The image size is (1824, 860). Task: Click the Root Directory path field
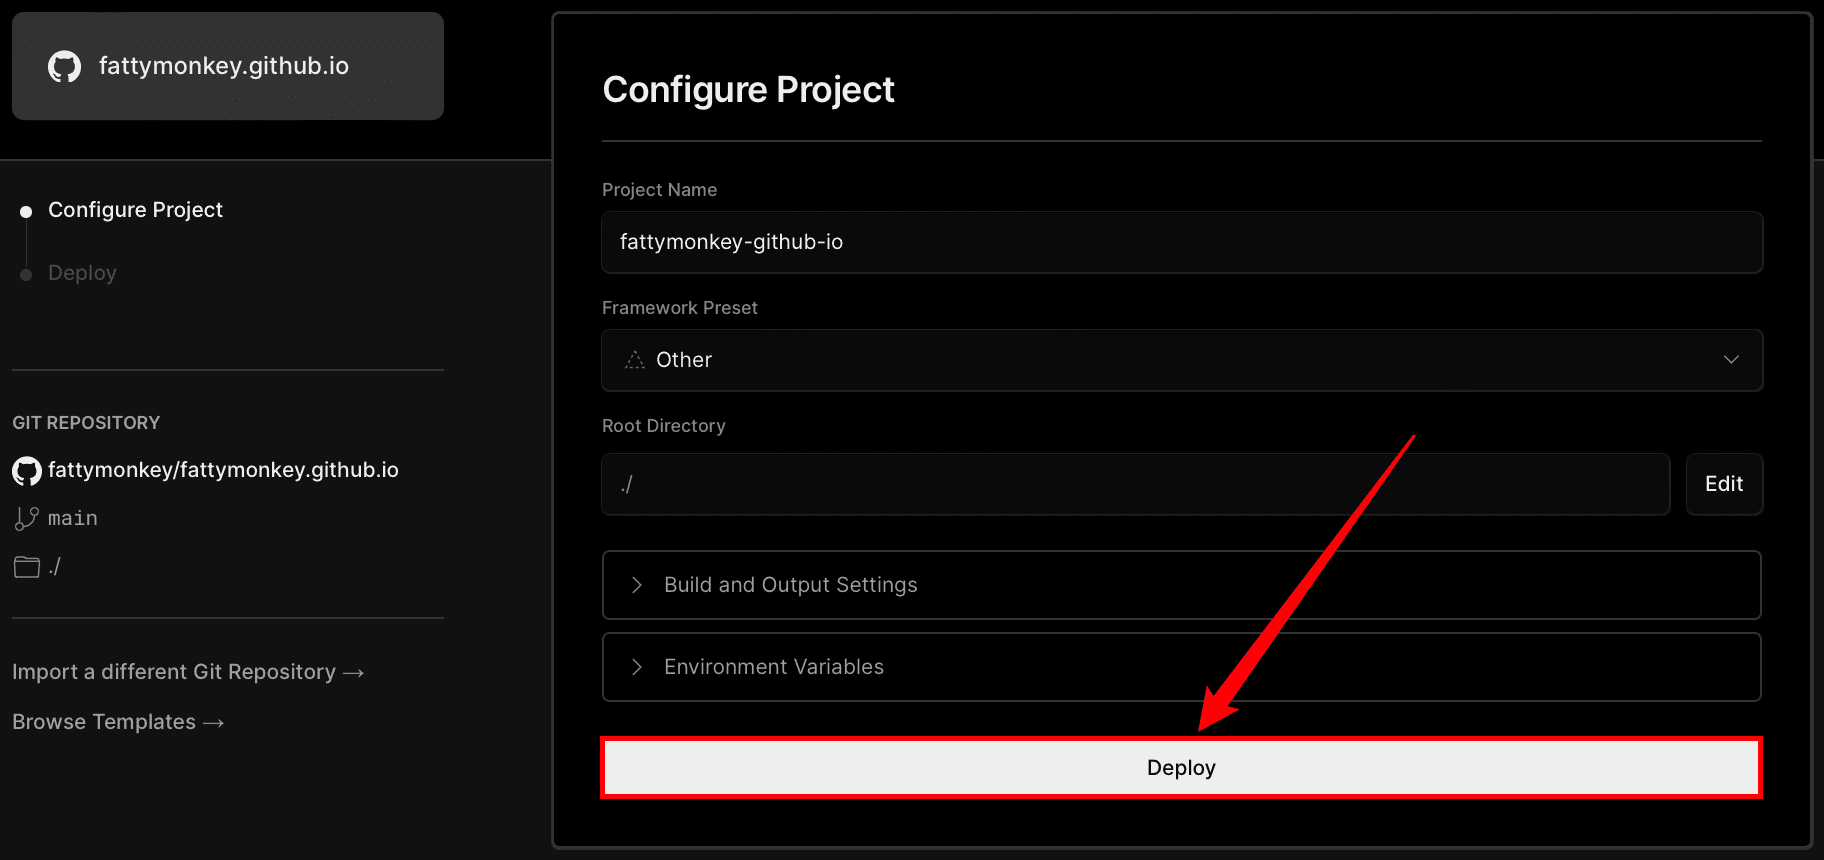click(x=1136, y=484)
